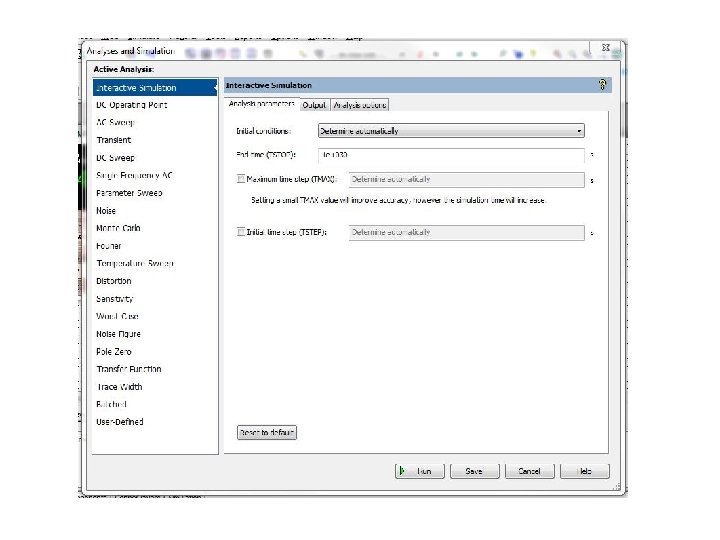This screenshot has height=540, width=720.
Task: Select User-Defined analysis
Action: (155, 422)
